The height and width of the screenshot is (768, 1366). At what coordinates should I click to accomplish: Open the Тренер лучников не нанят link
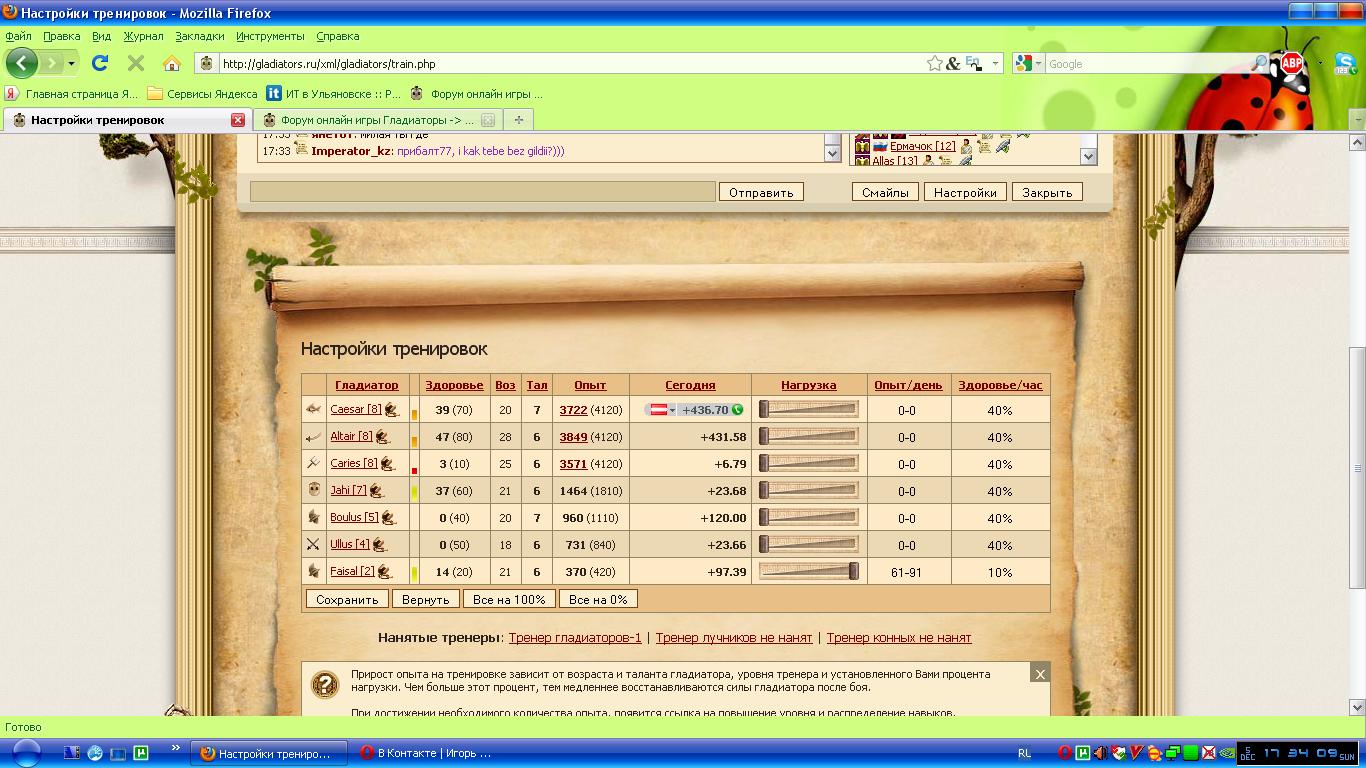pos(734,637)
